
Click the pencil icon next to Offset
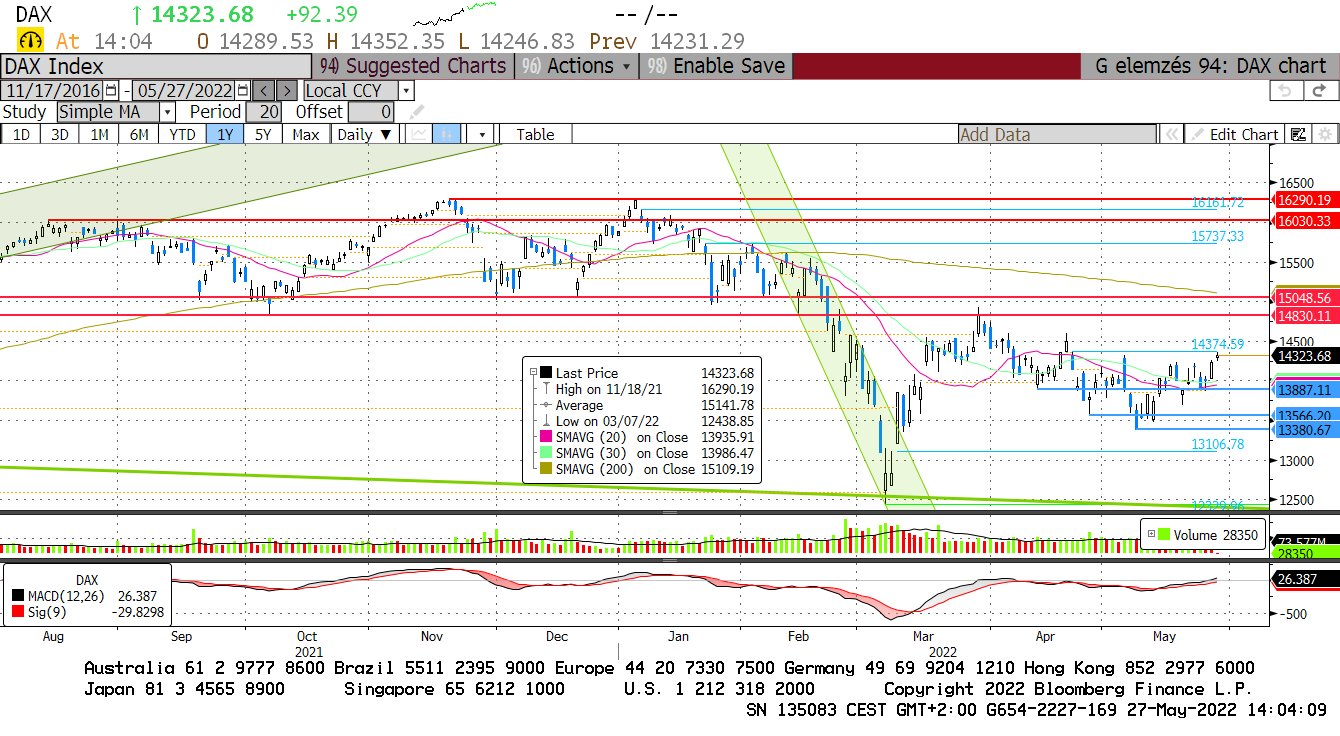(416, 112)
